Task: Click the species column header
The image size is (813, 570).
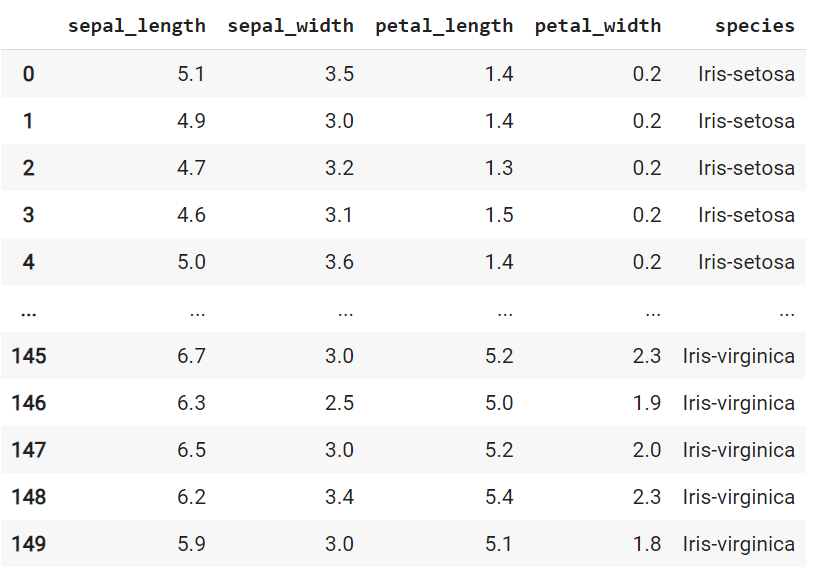Action: pyautogui.click(x=754, y=26)
